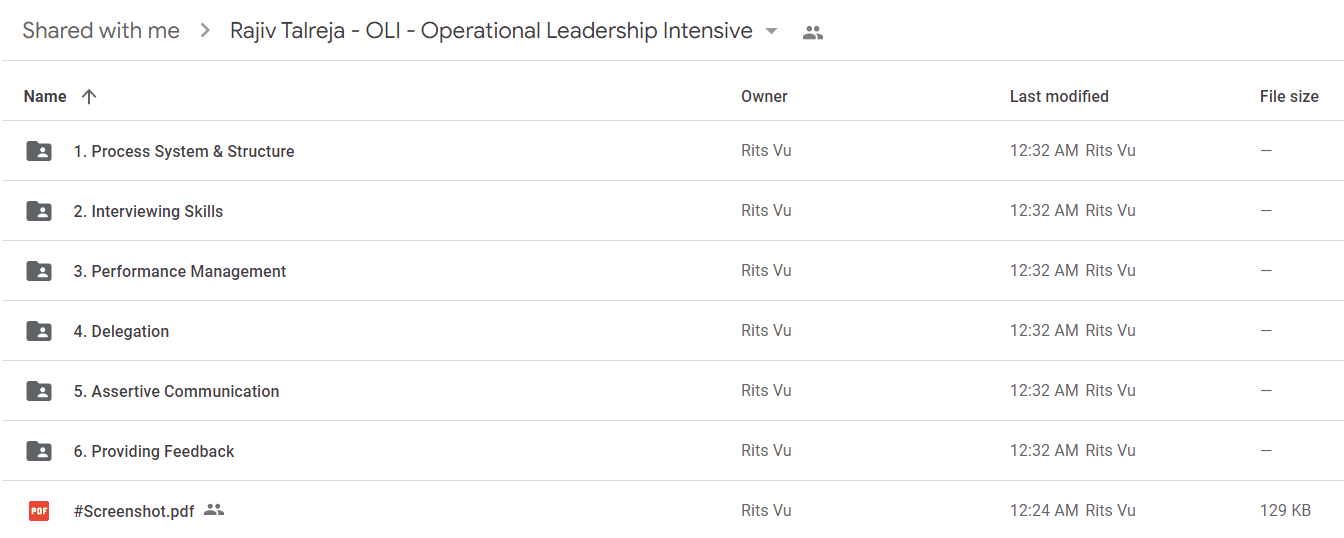1344x538 pixels.
Task: Click the shared people icon beside the folder title
Action: click(x=813, y=32)
